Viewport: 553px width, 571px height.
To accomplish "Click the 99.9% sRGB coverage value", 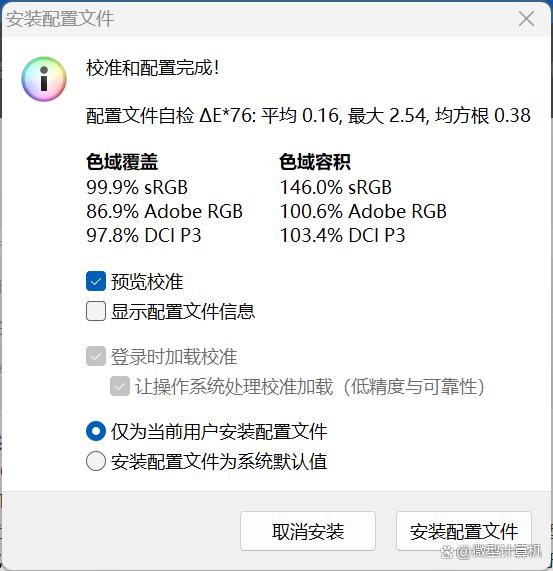I will 137,188.
